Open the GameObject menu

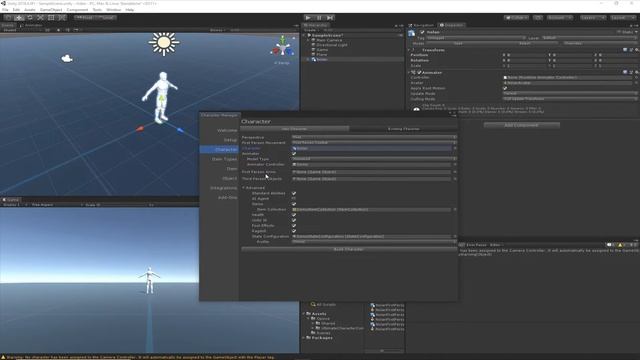pyautogui.click(x=51, y=10)
